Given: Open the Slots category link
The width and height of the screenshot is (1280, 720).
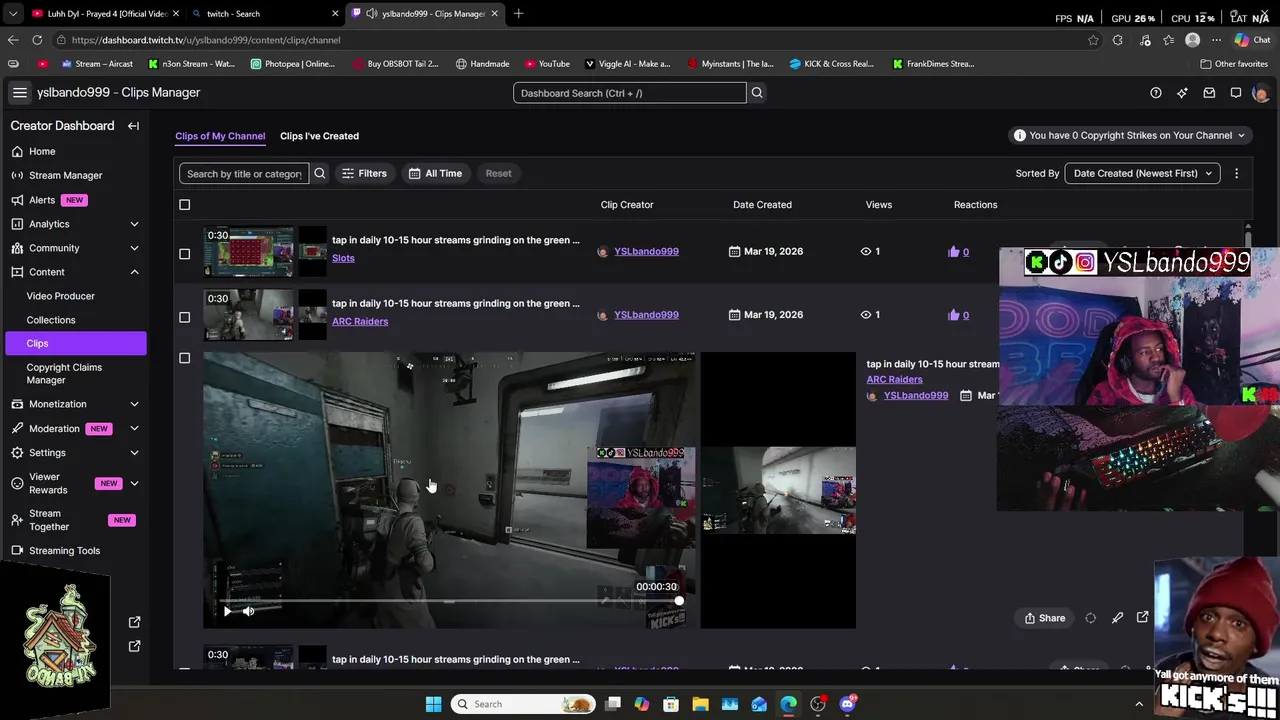Looking at the screenshot, I should point(343,258).
